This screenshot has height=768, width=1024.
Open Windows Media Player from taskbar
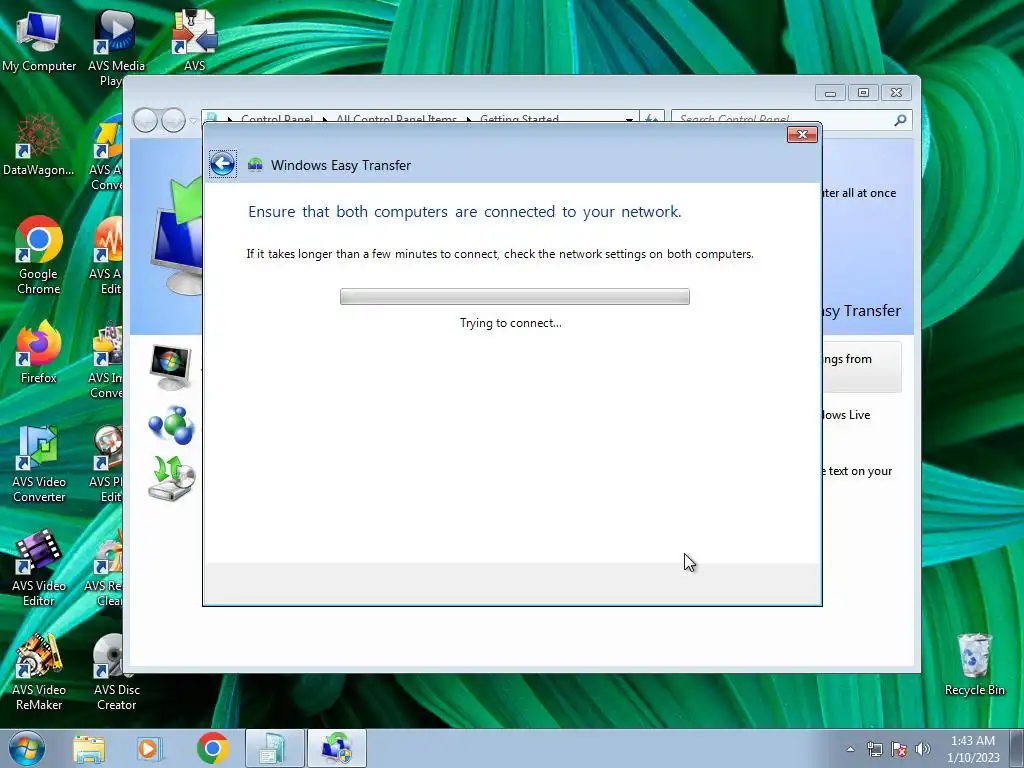click(x=150, y=749)
